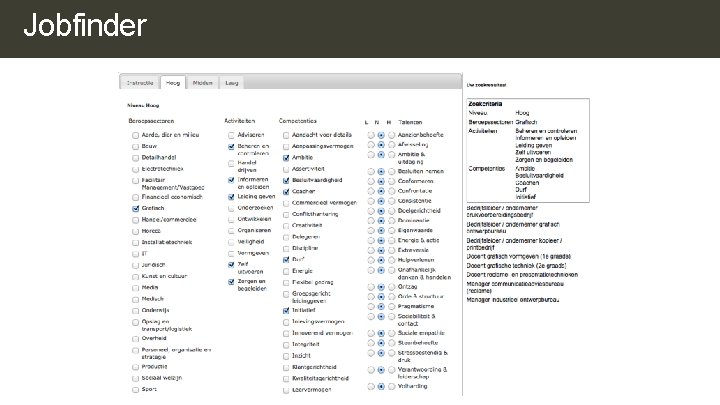Uncheck the Zelf uitvoeren activity

(231, 265)
